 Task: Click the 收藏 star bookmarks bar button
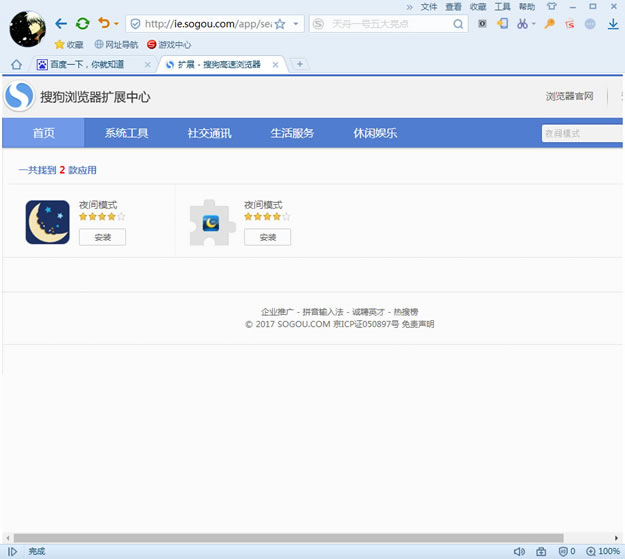(x=69, y=45)
